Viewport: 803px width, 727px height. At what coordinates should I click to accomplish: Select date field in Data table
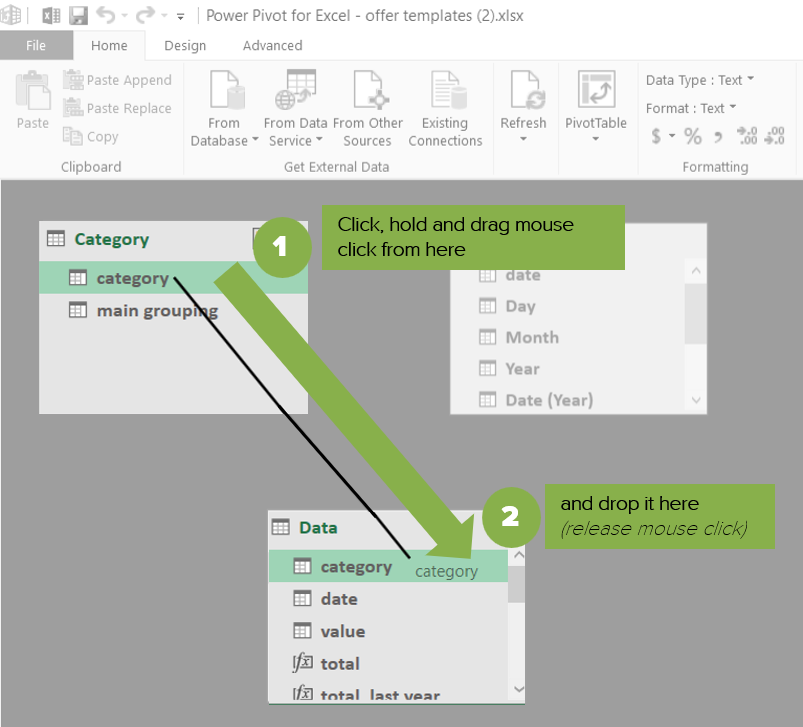tap(388, 598)
